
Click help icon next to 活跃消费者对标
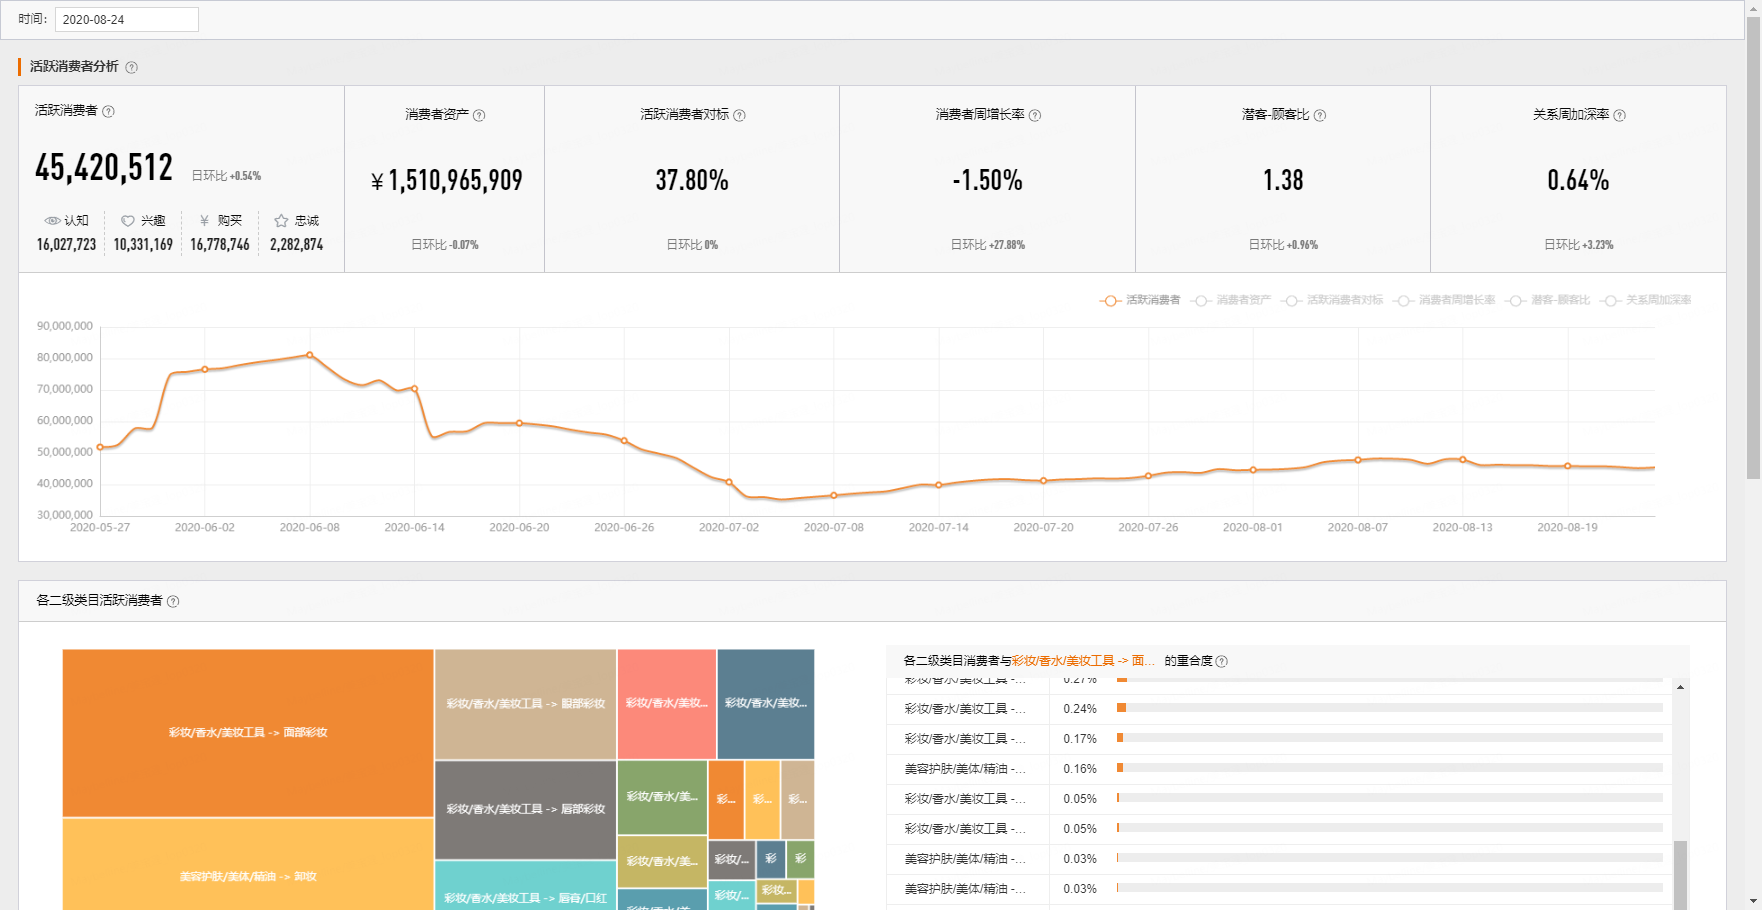coord(739,115)
